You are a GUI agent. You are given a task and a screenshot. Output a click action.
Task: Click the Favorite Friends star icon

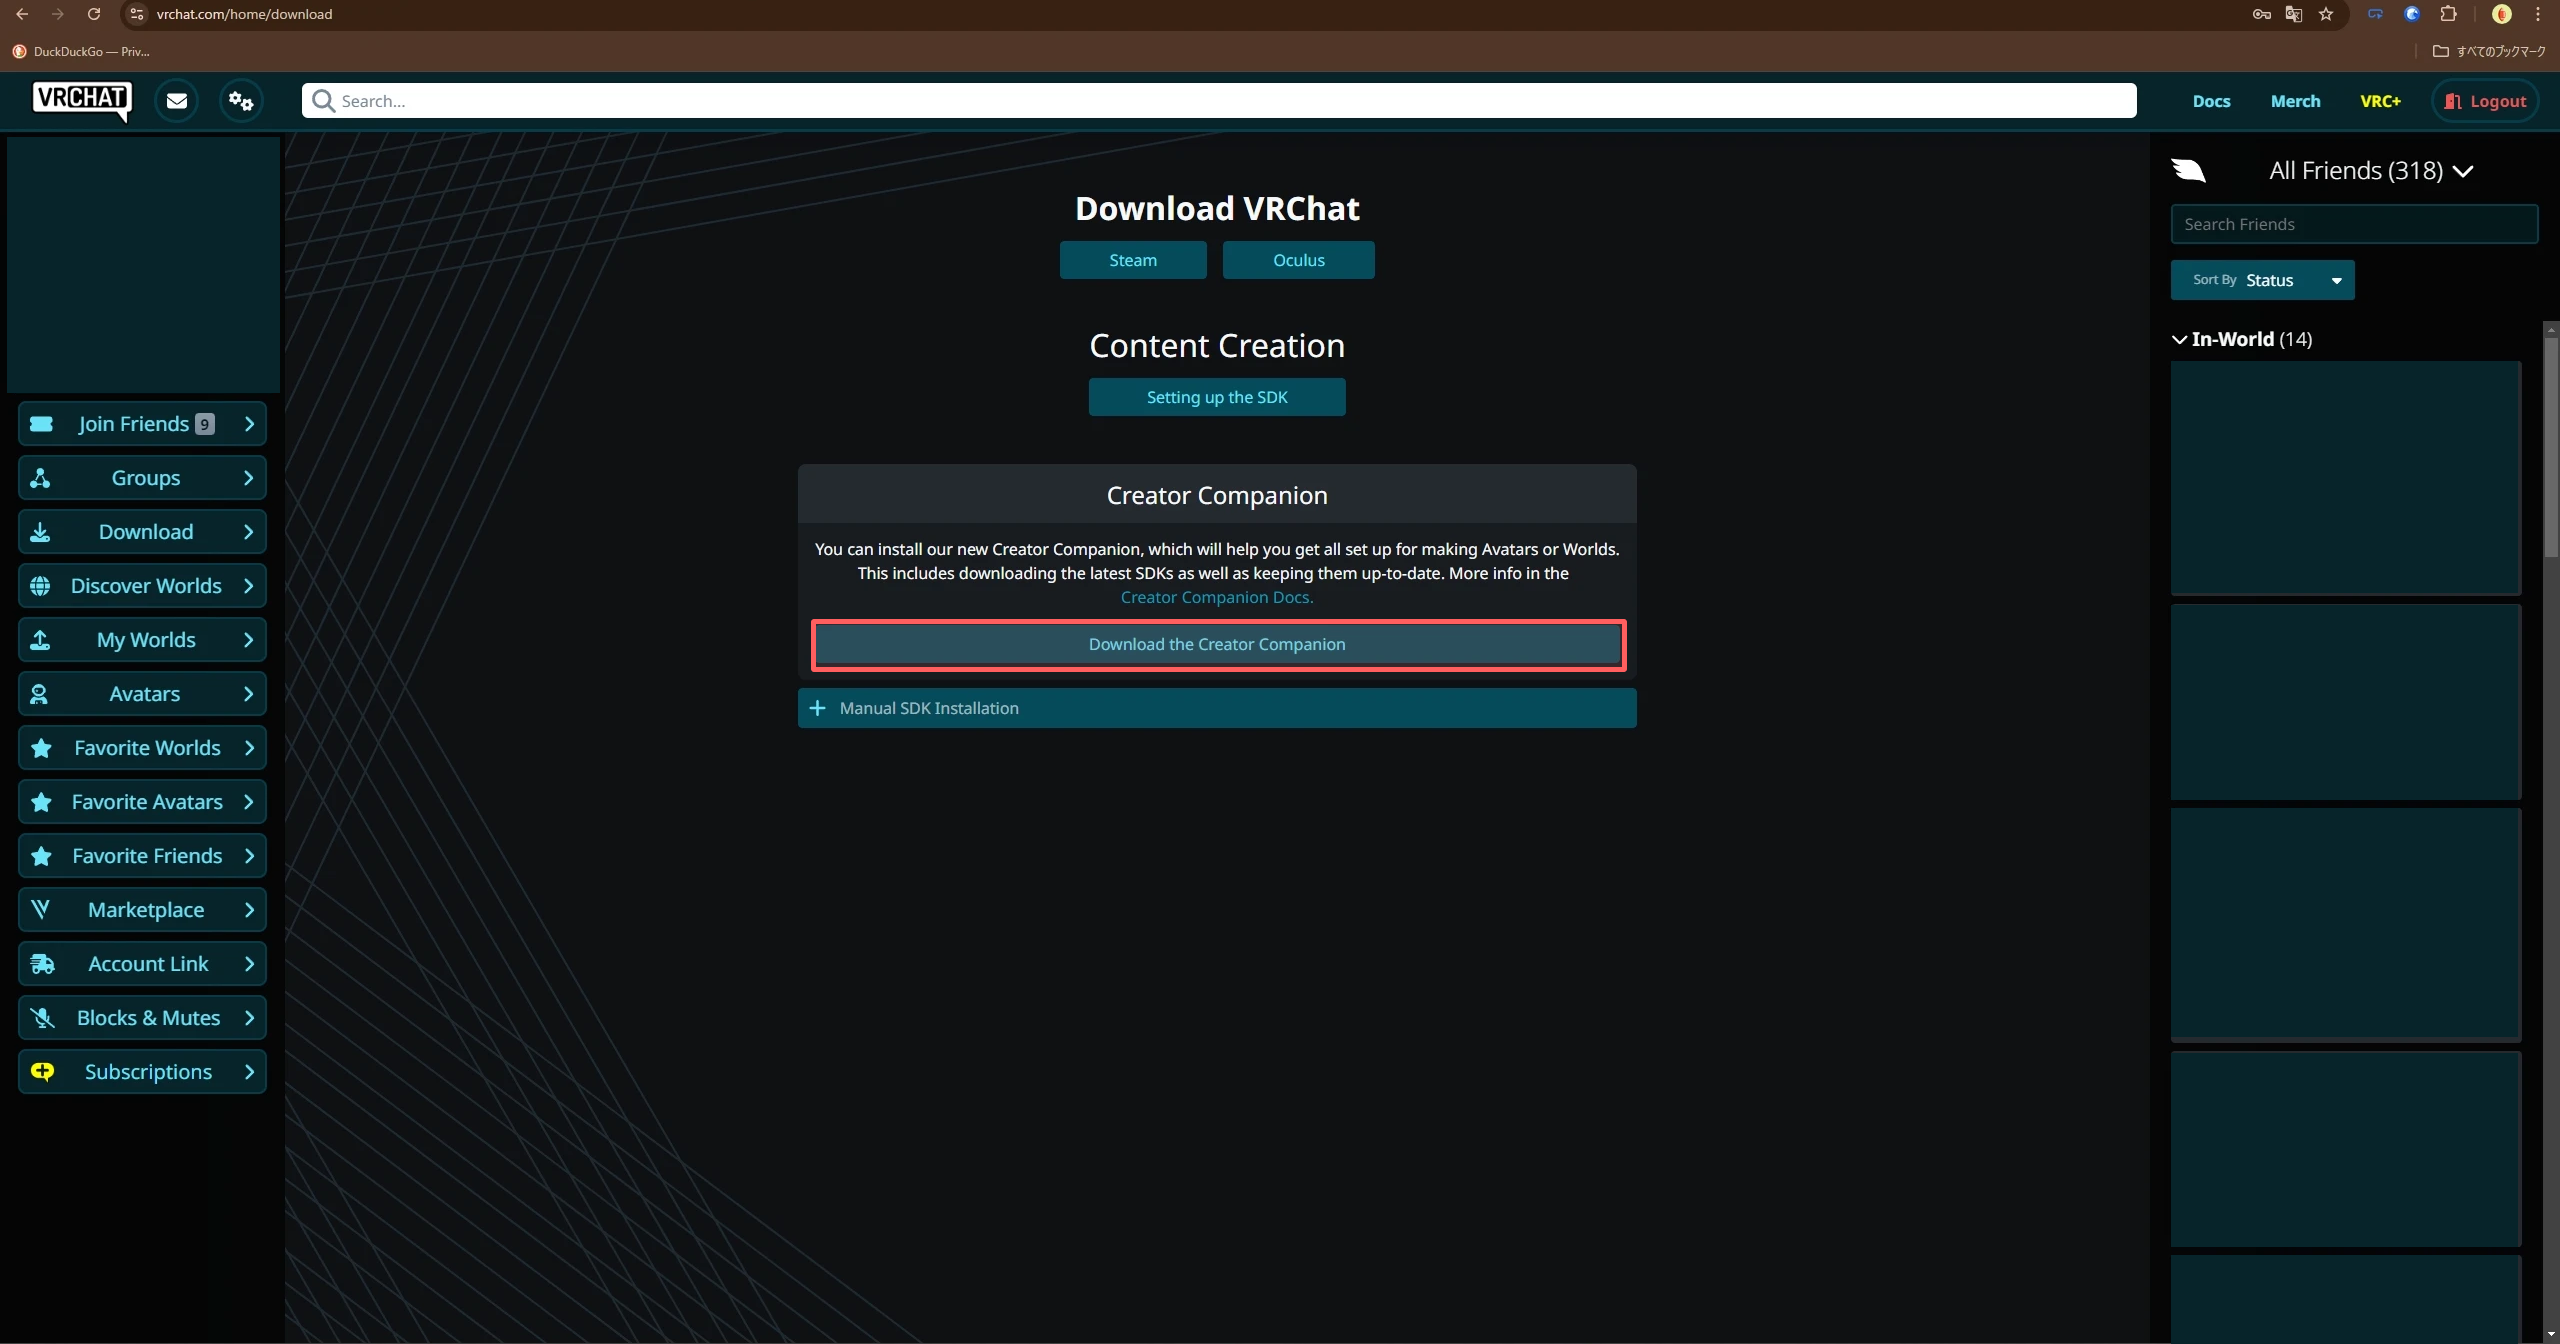click(41, 856)
